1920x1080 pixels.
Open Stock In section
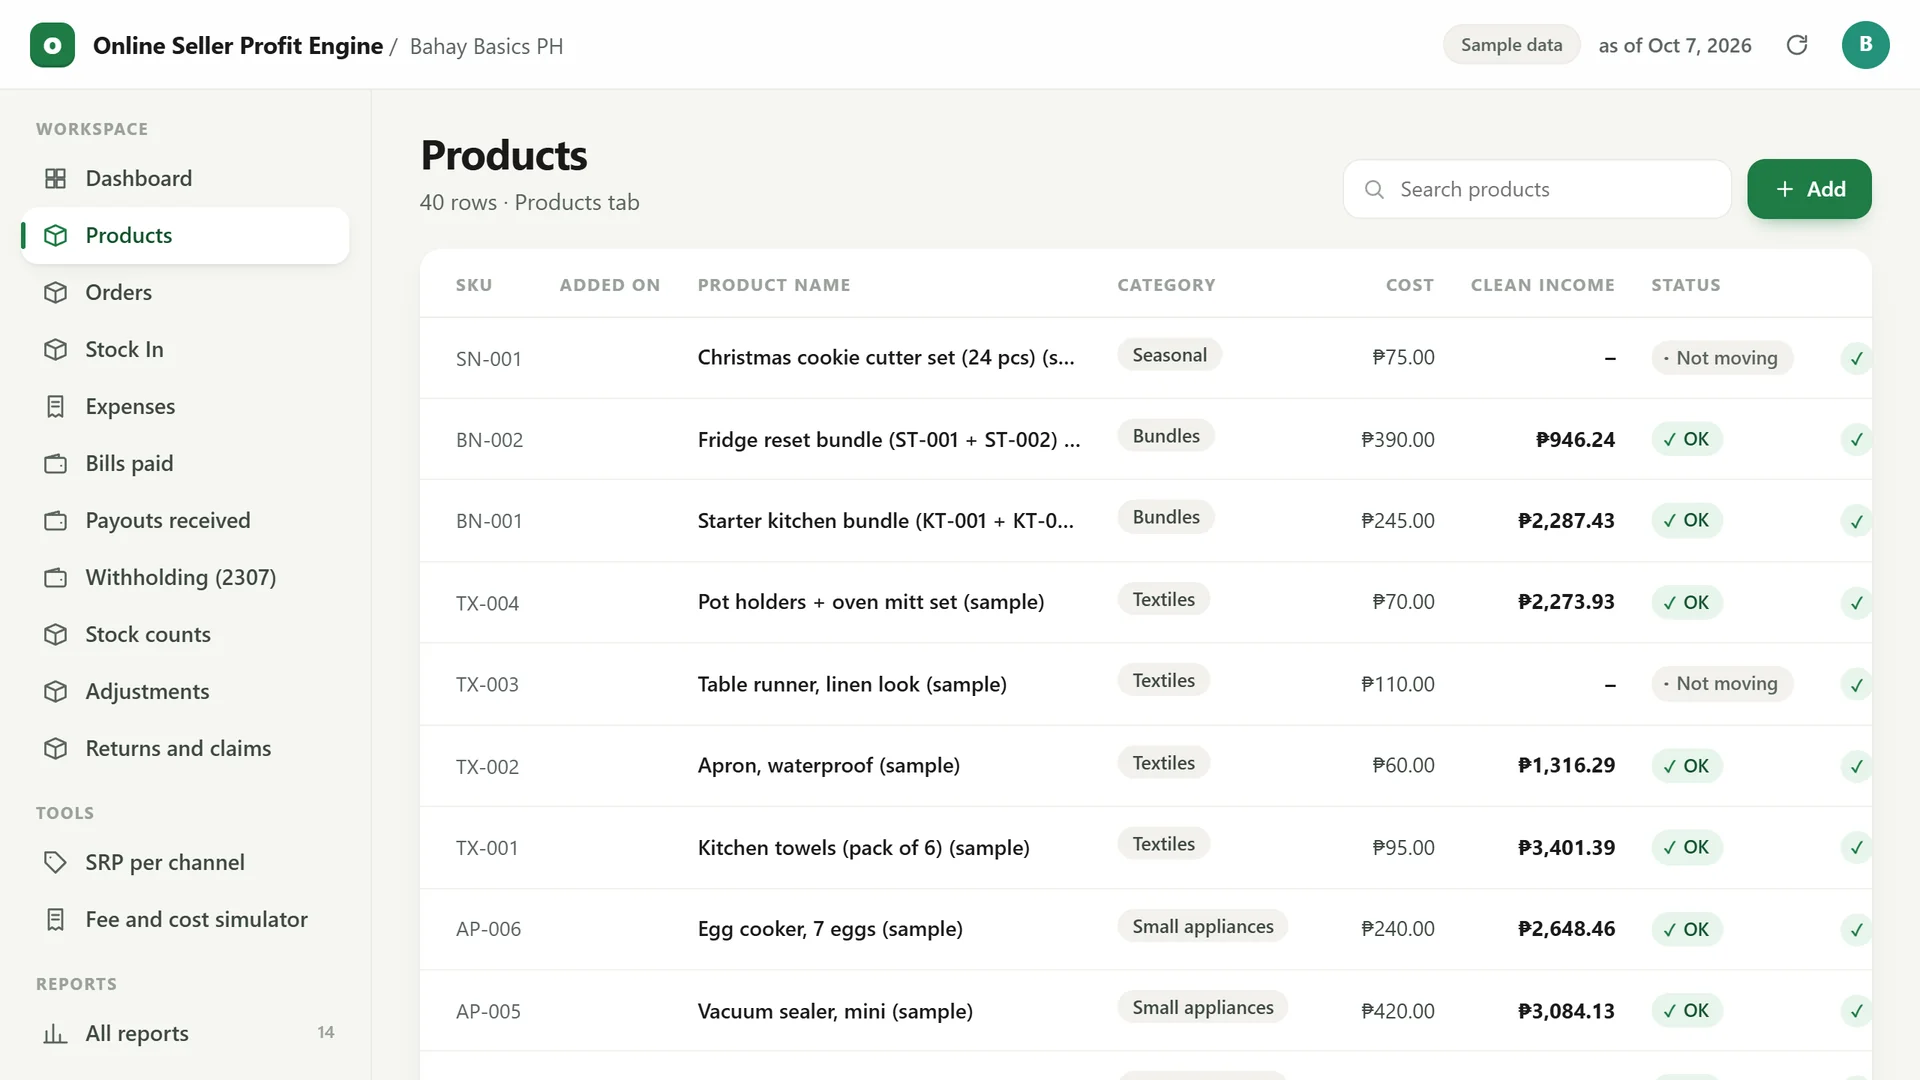185,349
